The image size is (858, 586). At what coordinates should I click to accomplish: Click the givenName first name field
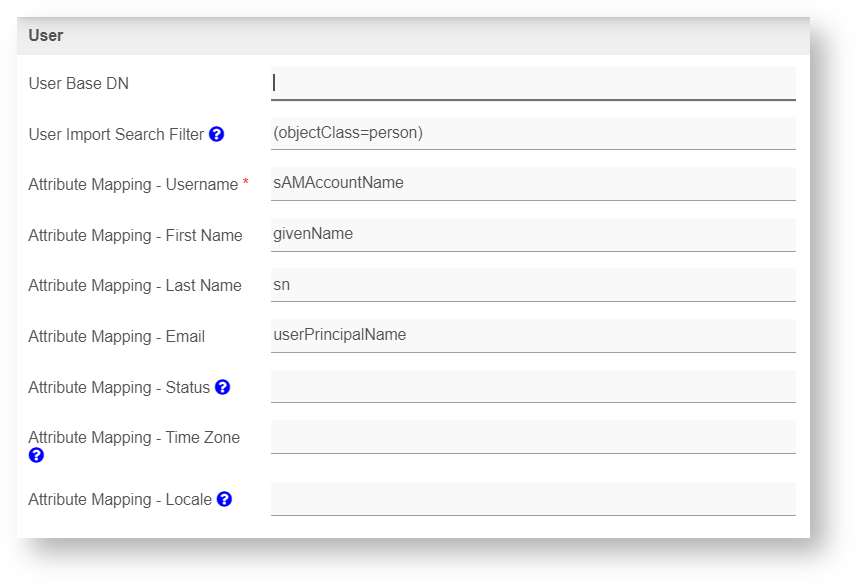point(533,234)
